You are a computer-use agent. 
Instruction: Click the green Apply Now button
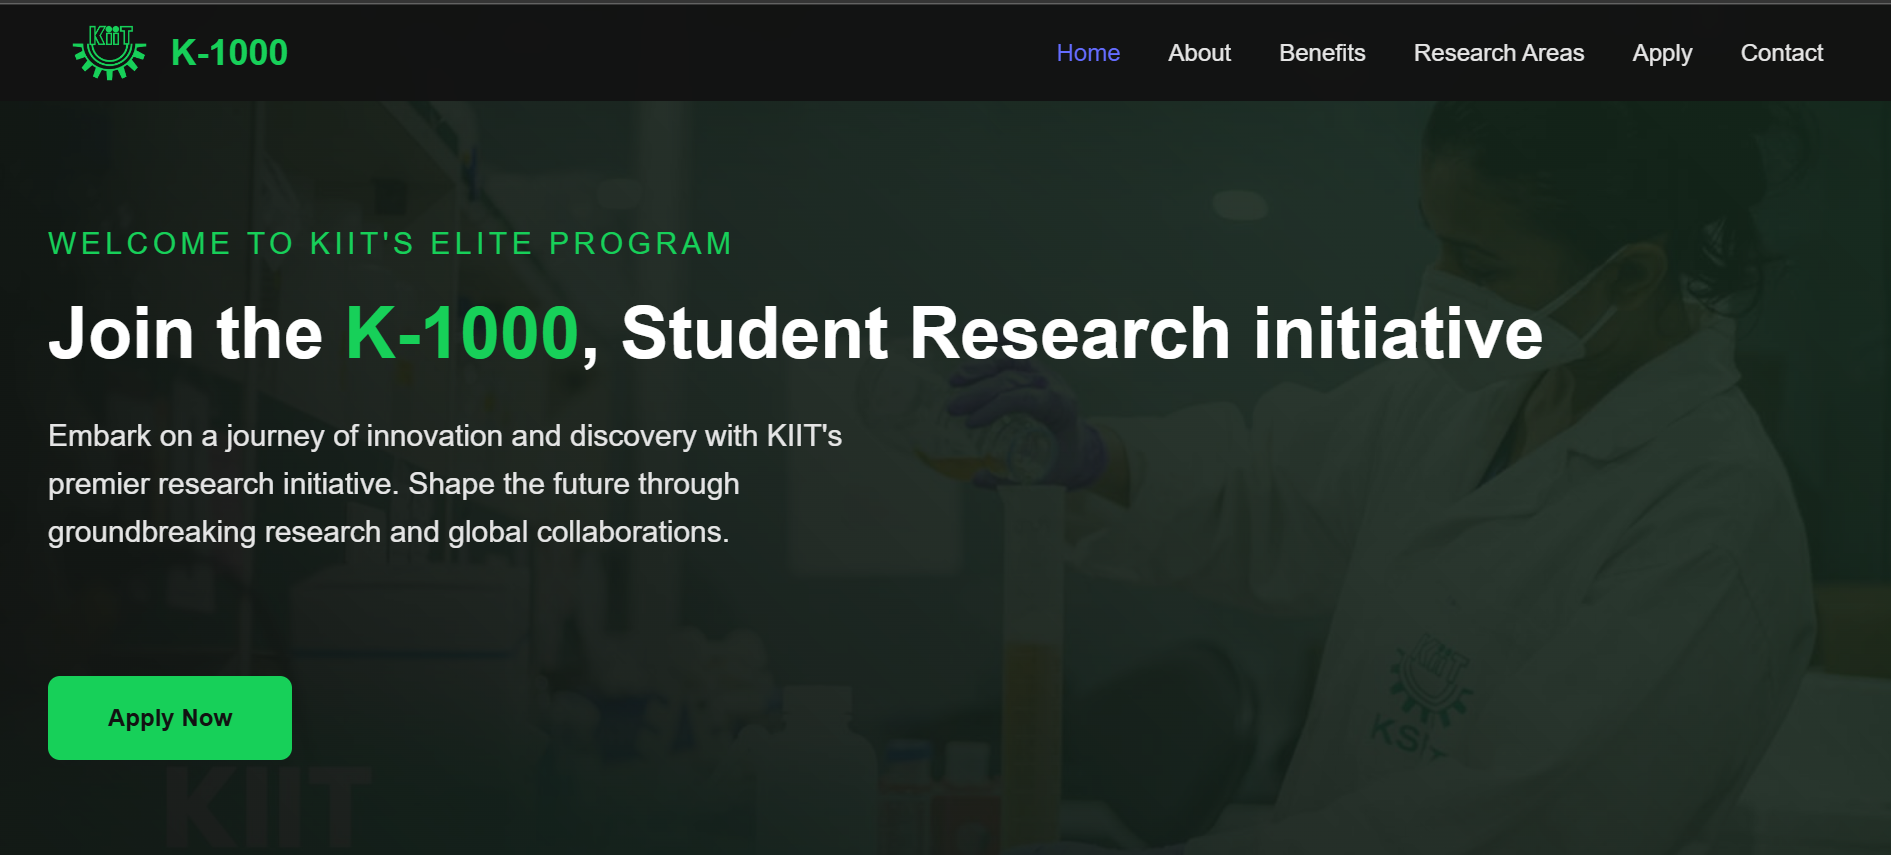(170, 718)
